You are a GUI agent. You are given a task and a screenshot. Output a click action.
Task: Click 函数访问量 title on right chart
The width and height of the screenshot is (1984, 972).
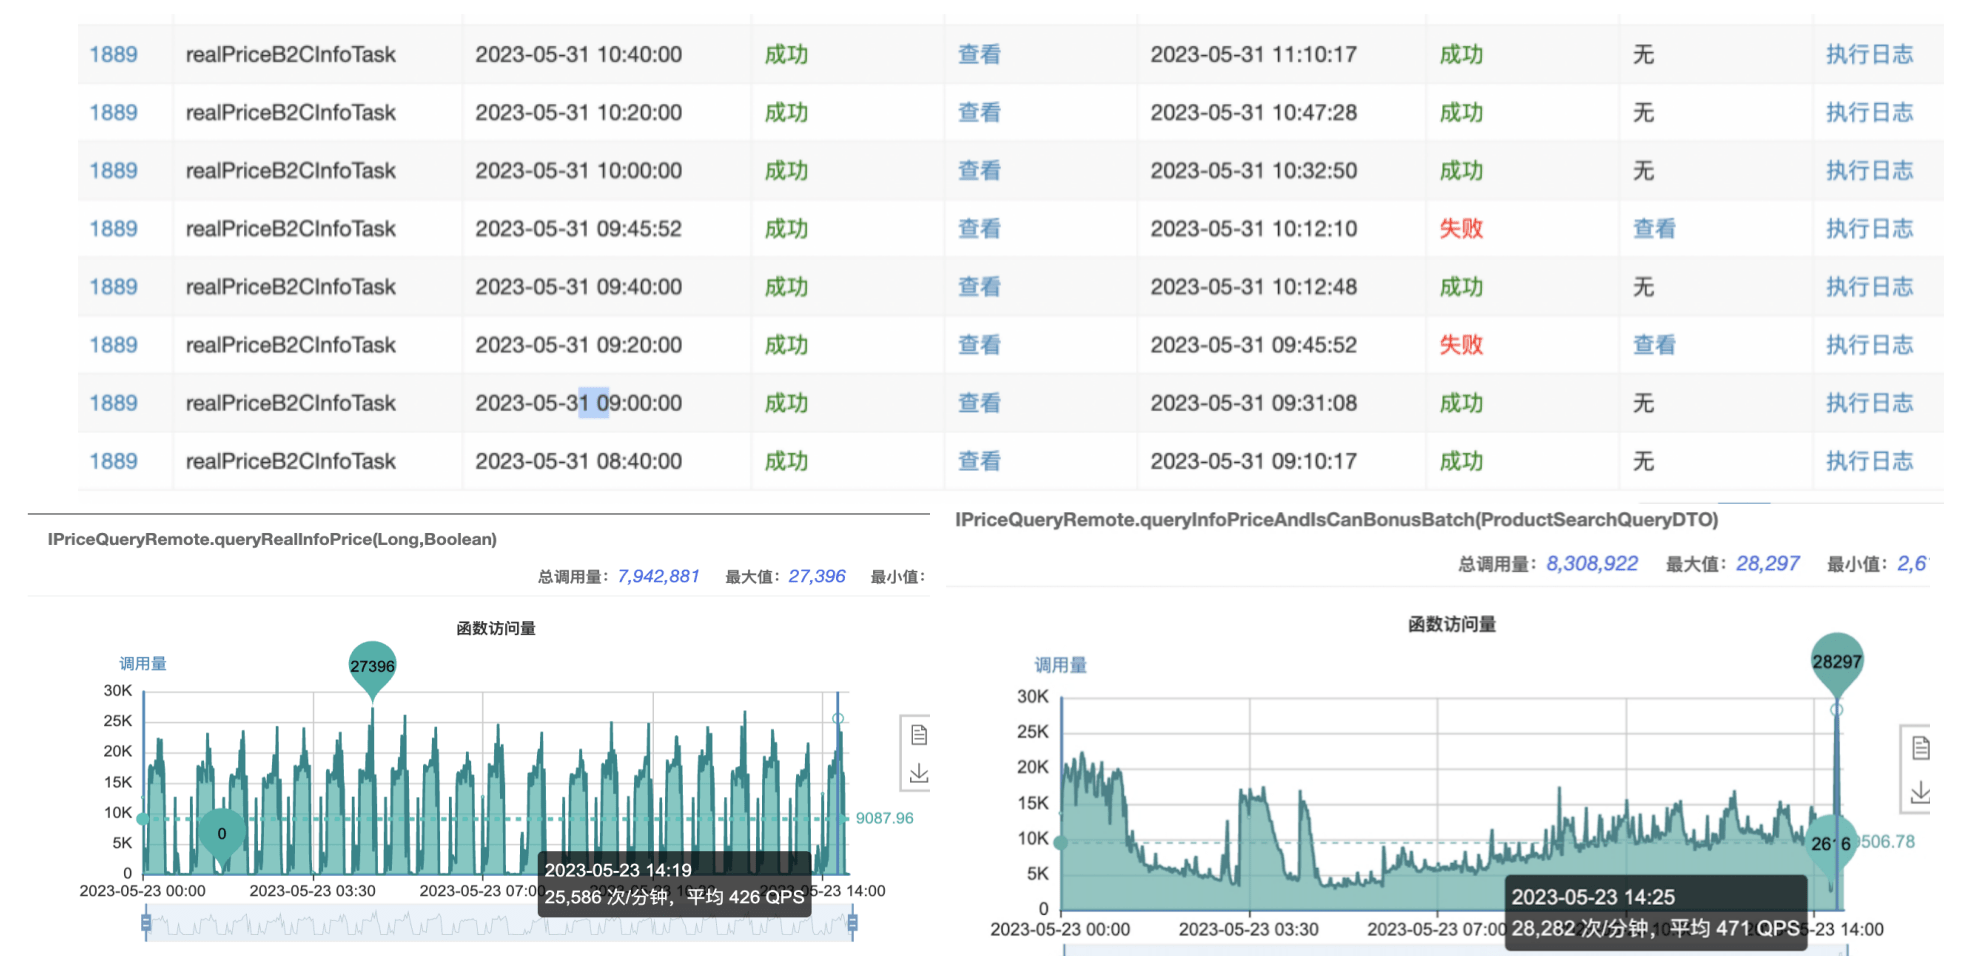1452,624
